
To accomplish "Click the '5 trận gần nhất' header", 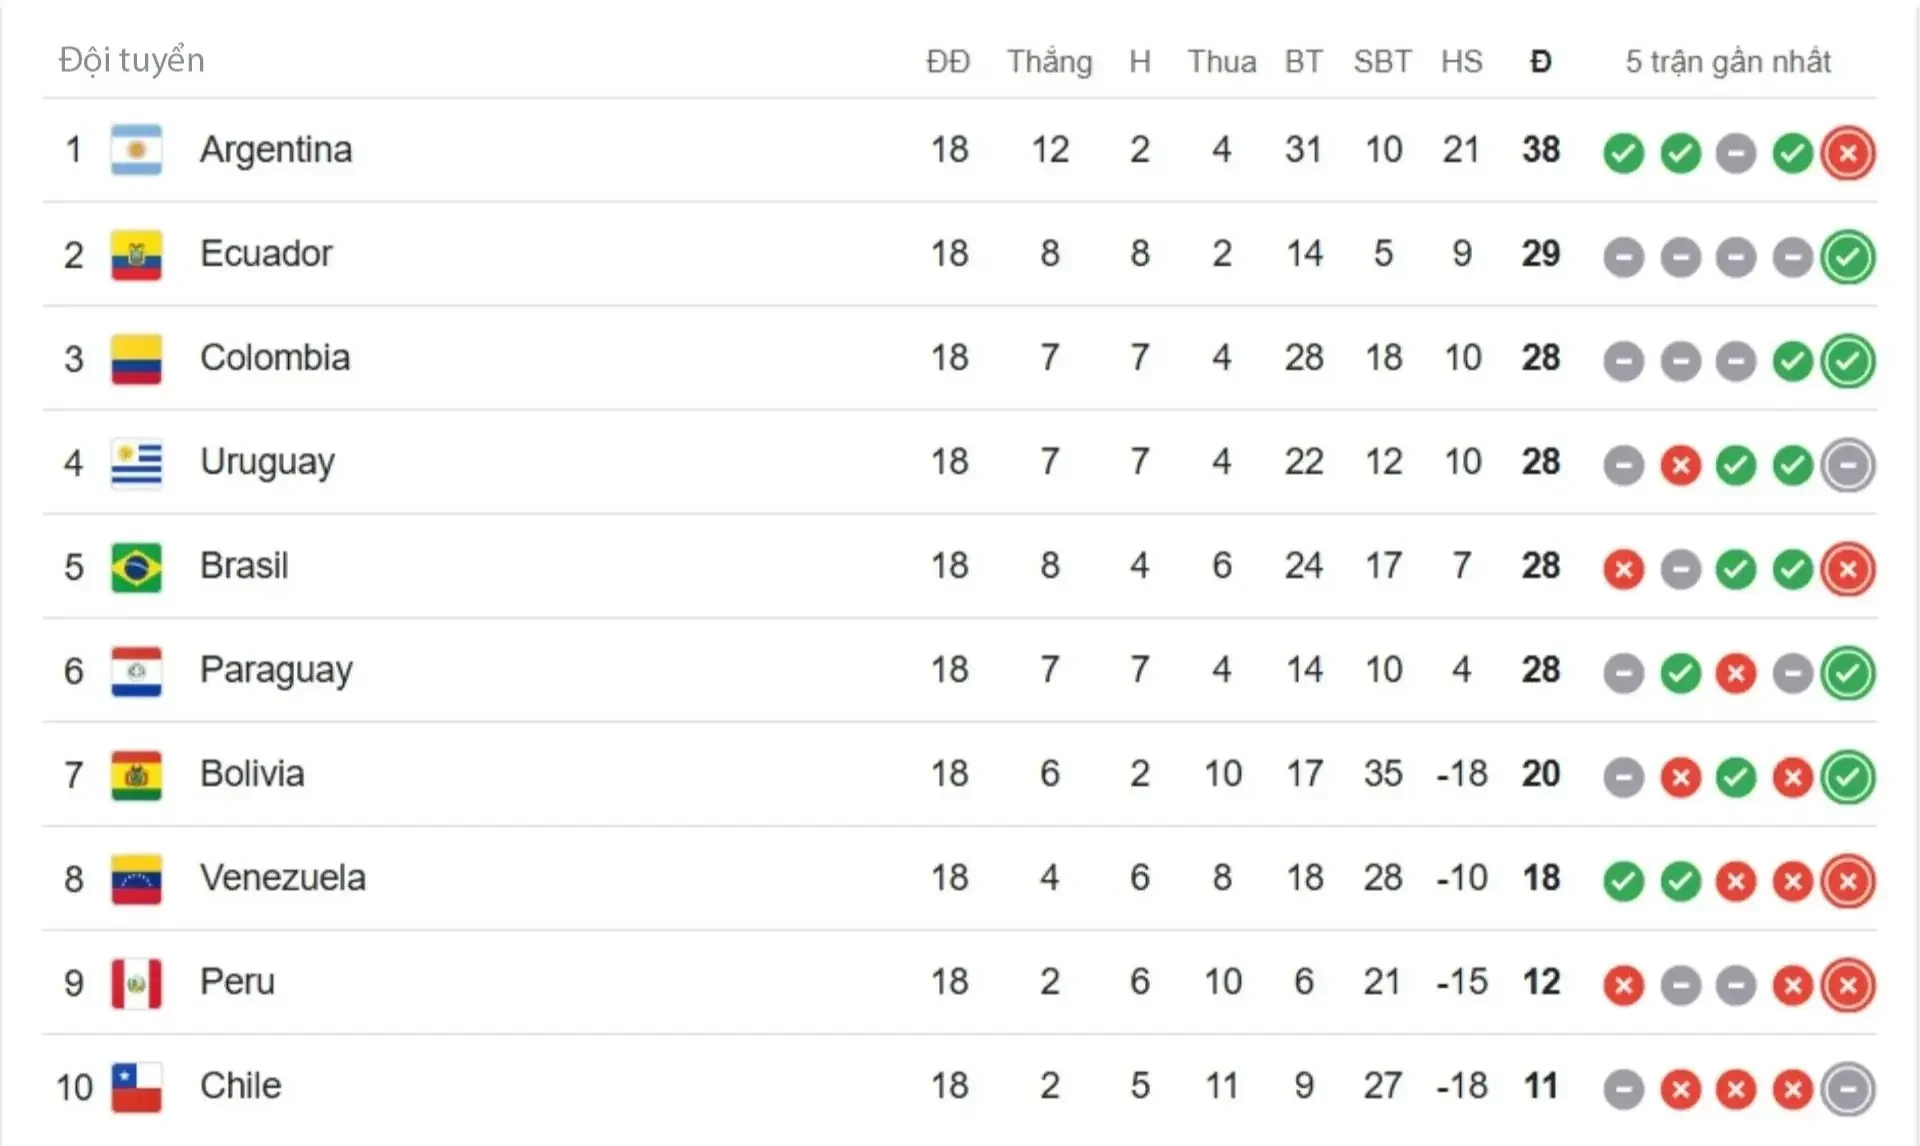I will tap(1728, 62).
